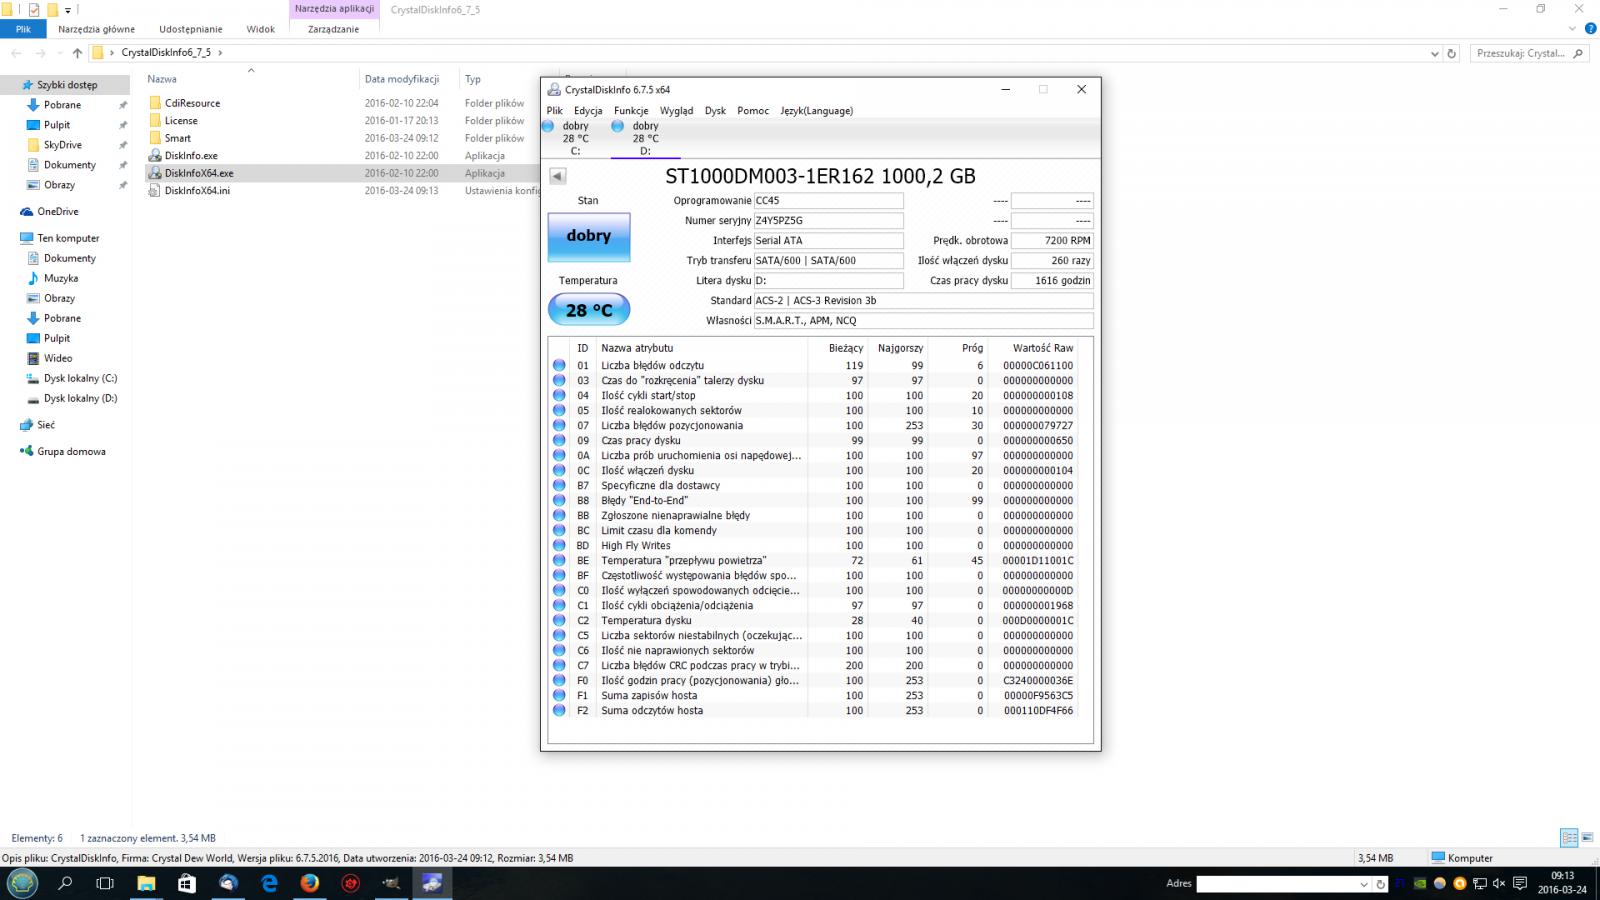Viewport: 1600px width, 900px height.
Task: Switch Explorer to details view icon
Action: (1569, 838)
